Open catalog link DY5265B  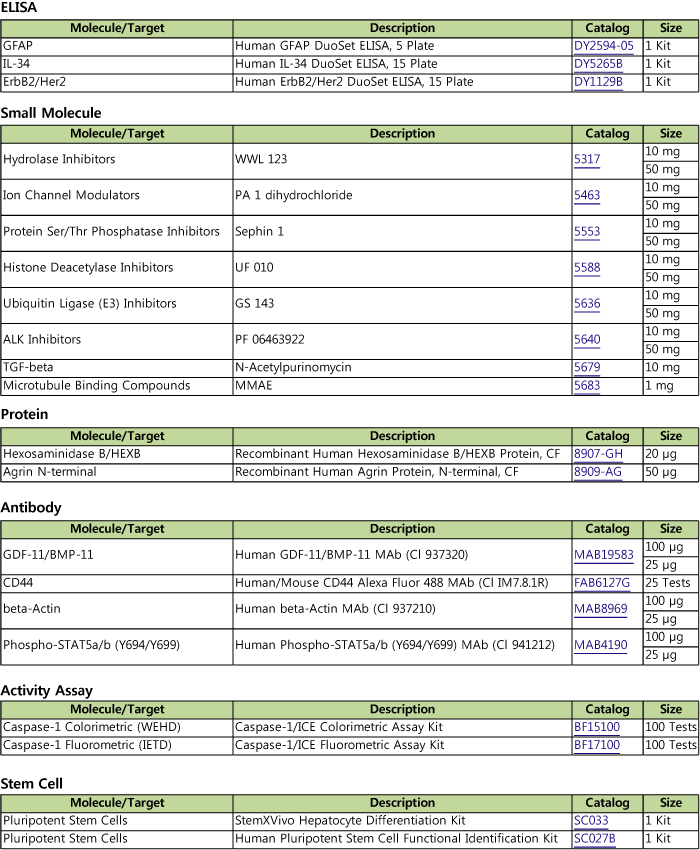pyautogui.click(x=598, y=64)
